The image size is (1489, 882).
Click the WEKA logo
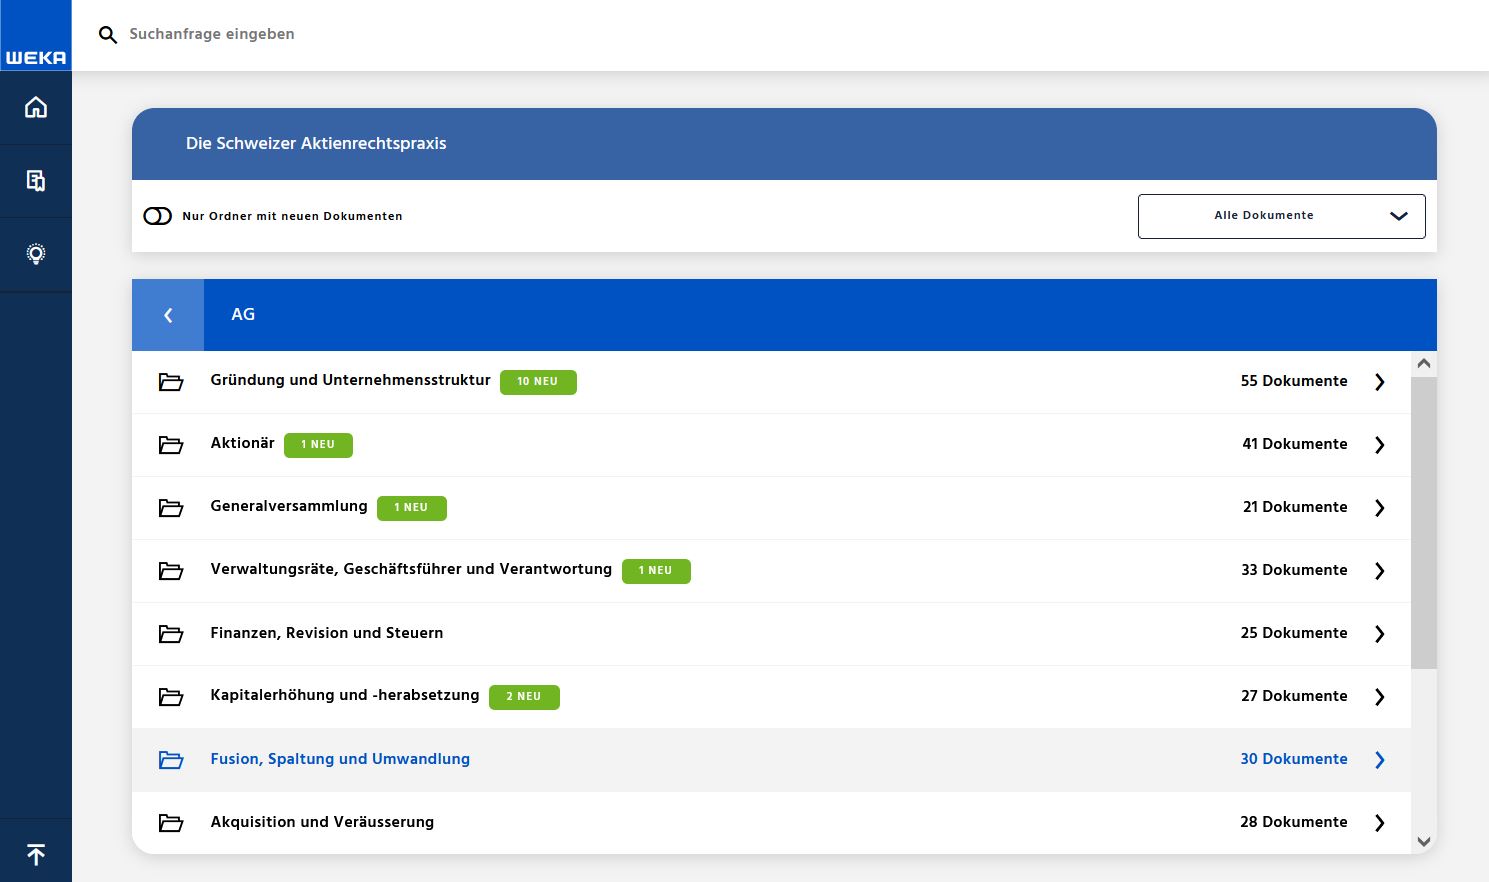36,57
